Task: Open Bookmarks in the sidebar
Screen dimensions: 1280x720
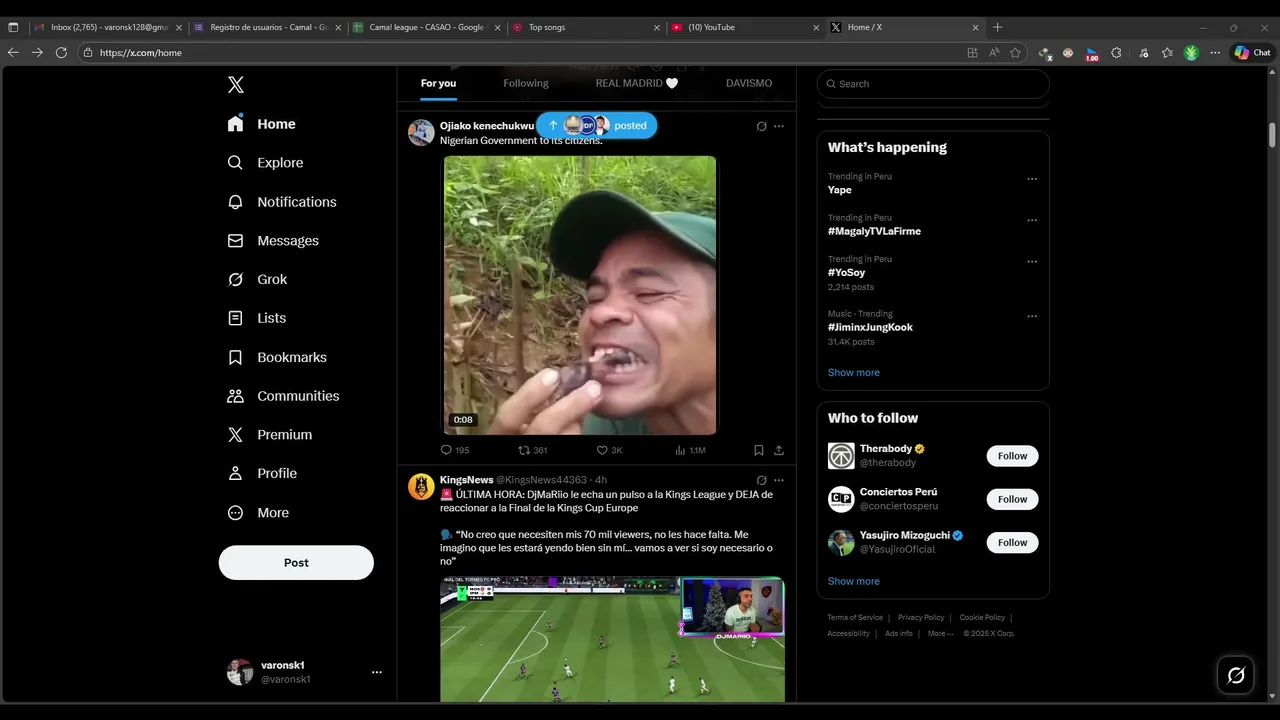Action: (277, 357)
